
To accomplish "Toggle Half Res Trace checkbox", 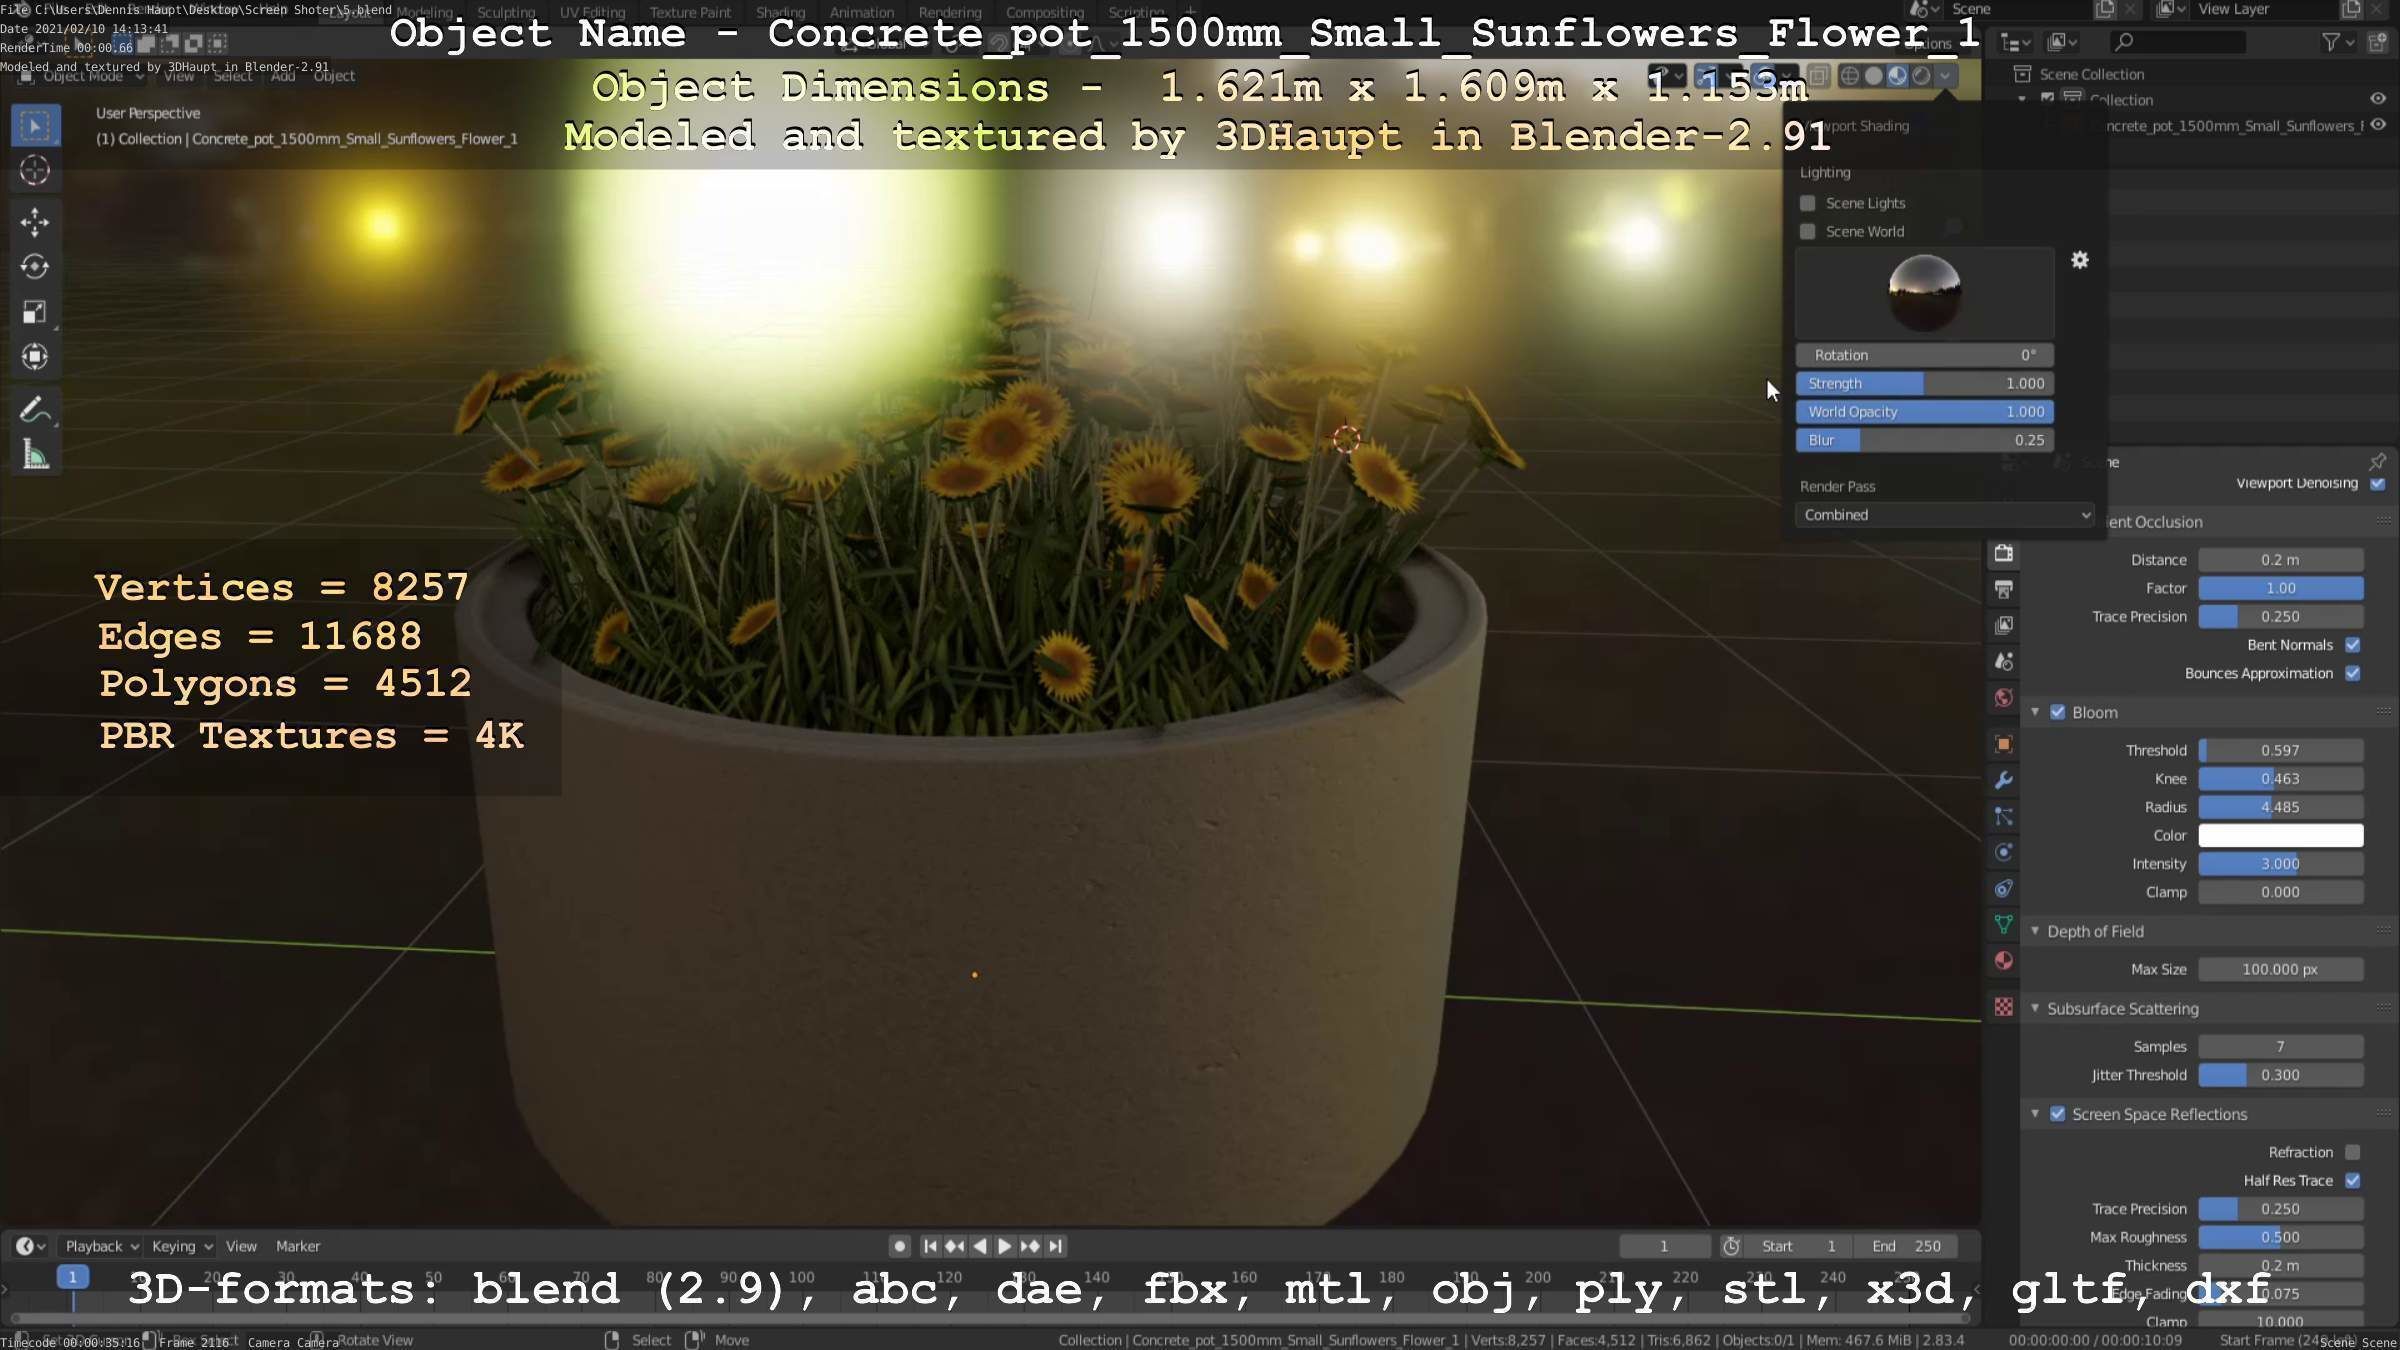I will click(x=2353, y=1180).
